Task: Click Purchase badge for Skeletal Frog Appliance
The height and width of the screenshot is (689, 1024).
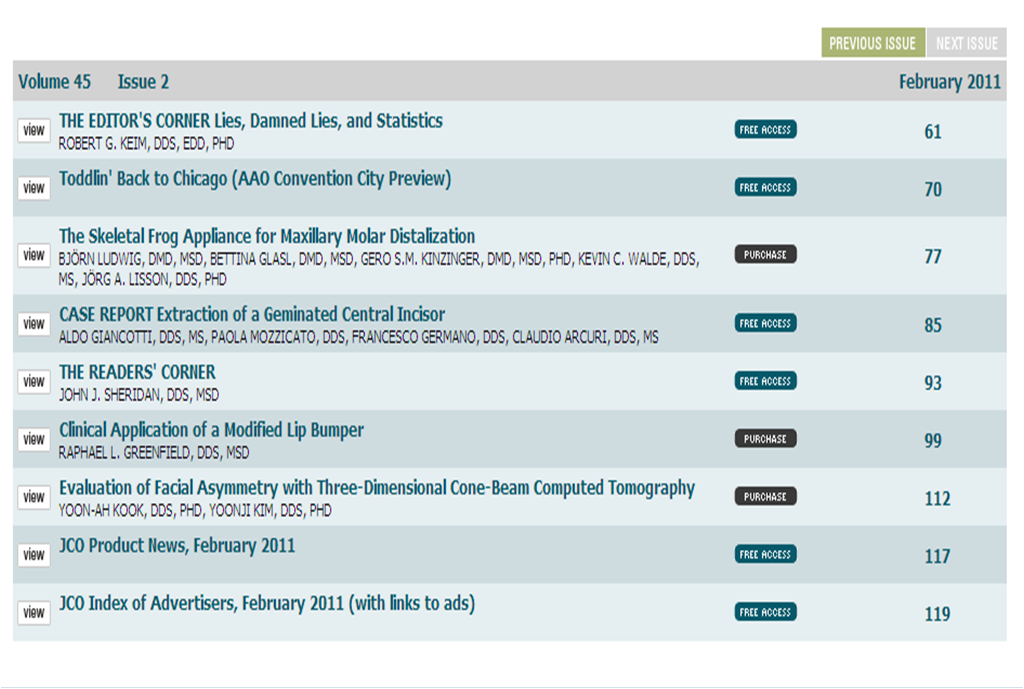Action: (765, 255)
